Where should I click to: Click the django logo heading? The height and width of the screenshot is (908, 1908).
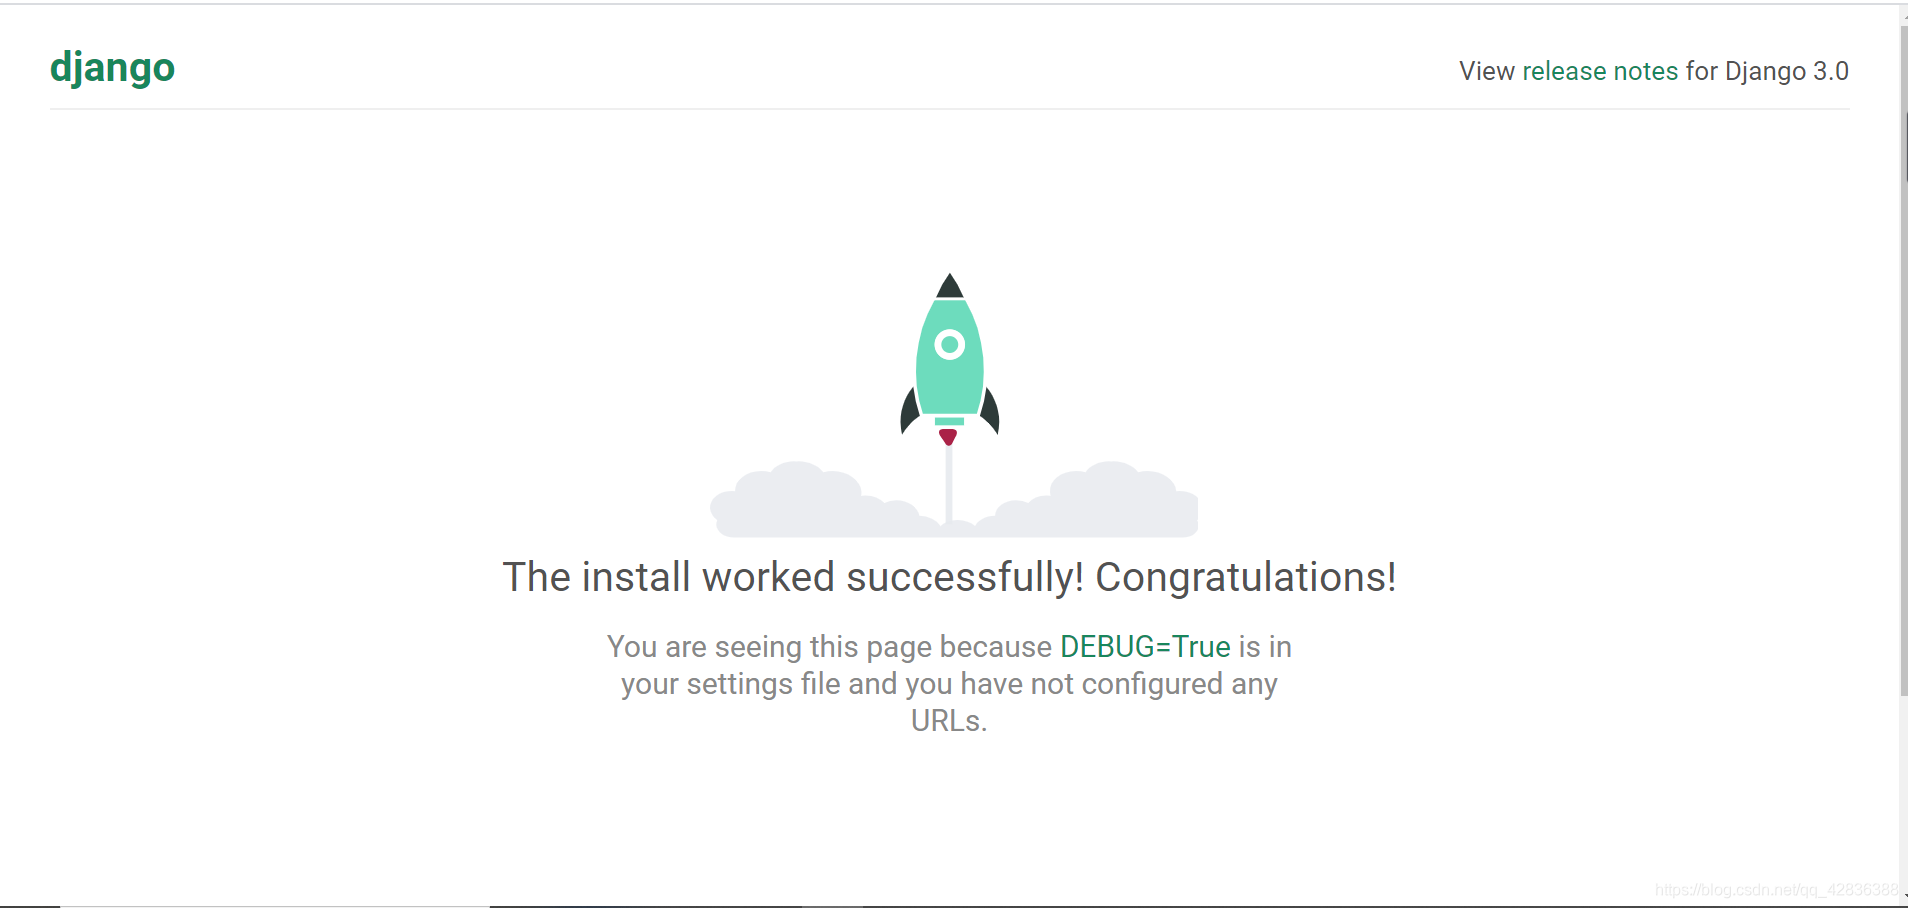(112, 68)
